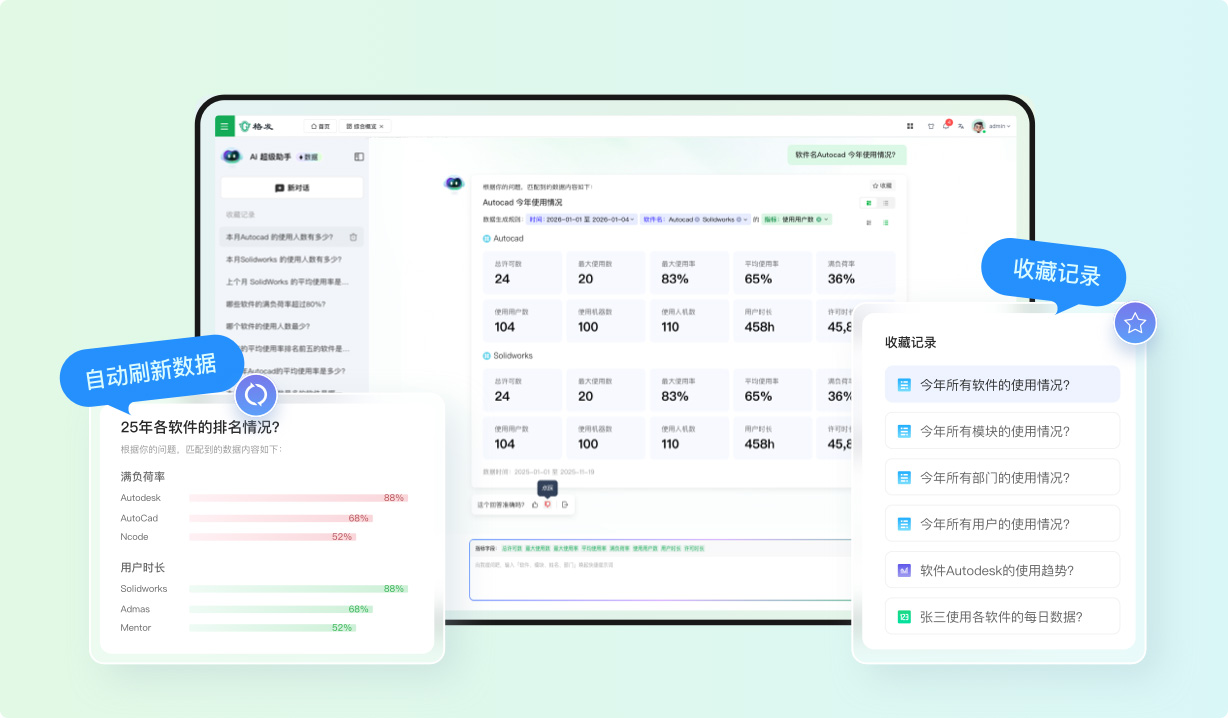Image resolution: width=1228 pixels, height=718 pixels.
Task: Click the thumbs-up feedback icon
Action: tap(535, 505)
